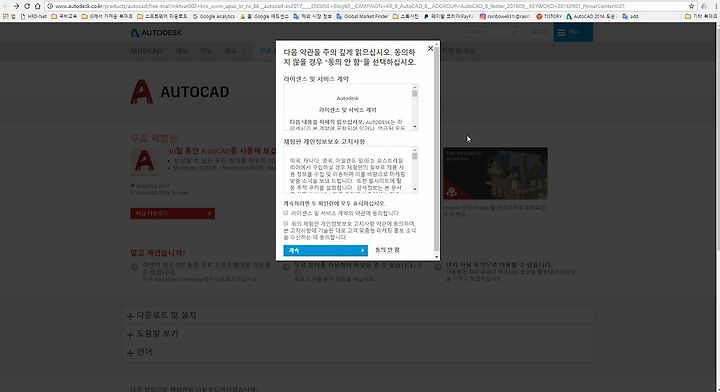Open Google Analytics bookmark
This screenshot has width=720, height=392.
[214, 16]
